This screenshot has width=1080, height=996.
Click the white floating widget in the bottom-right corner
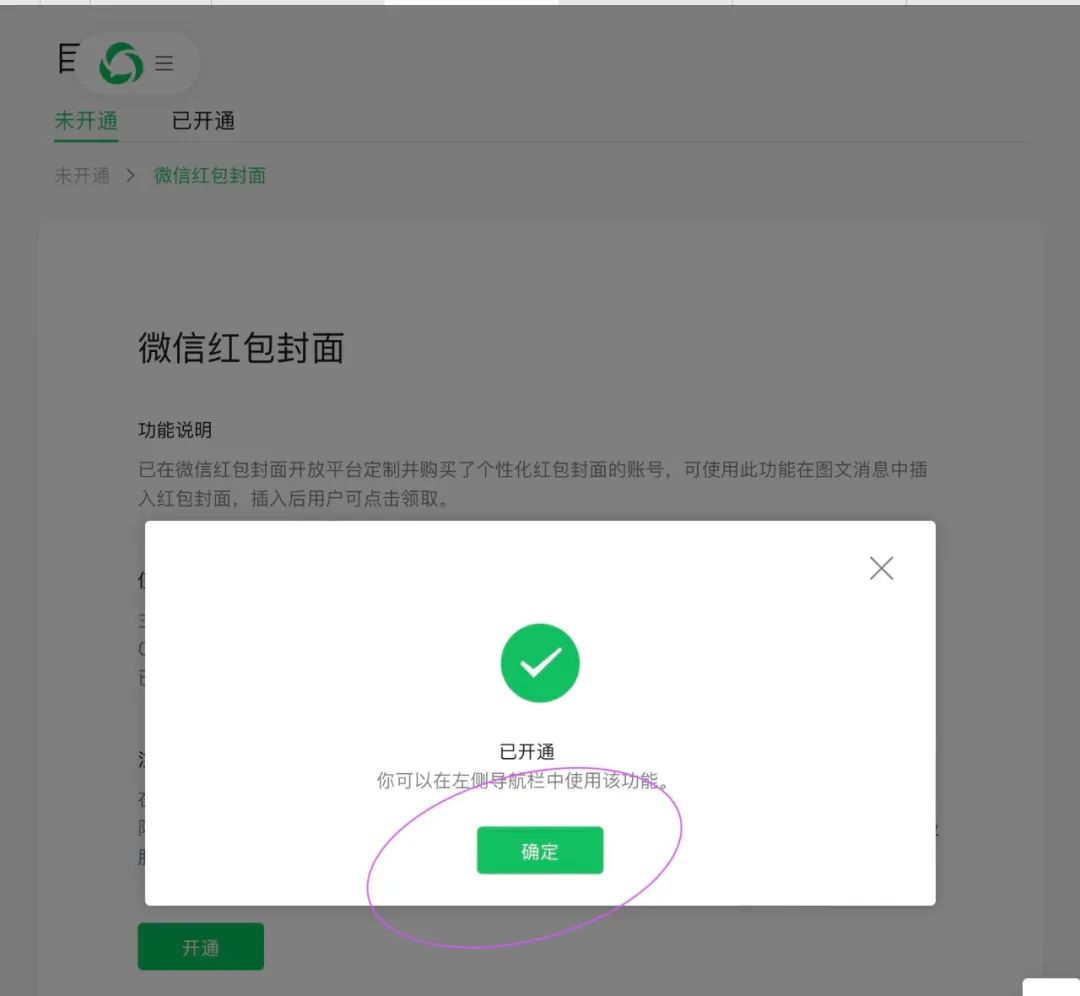pyautogui.click(x=1051, y=987)
